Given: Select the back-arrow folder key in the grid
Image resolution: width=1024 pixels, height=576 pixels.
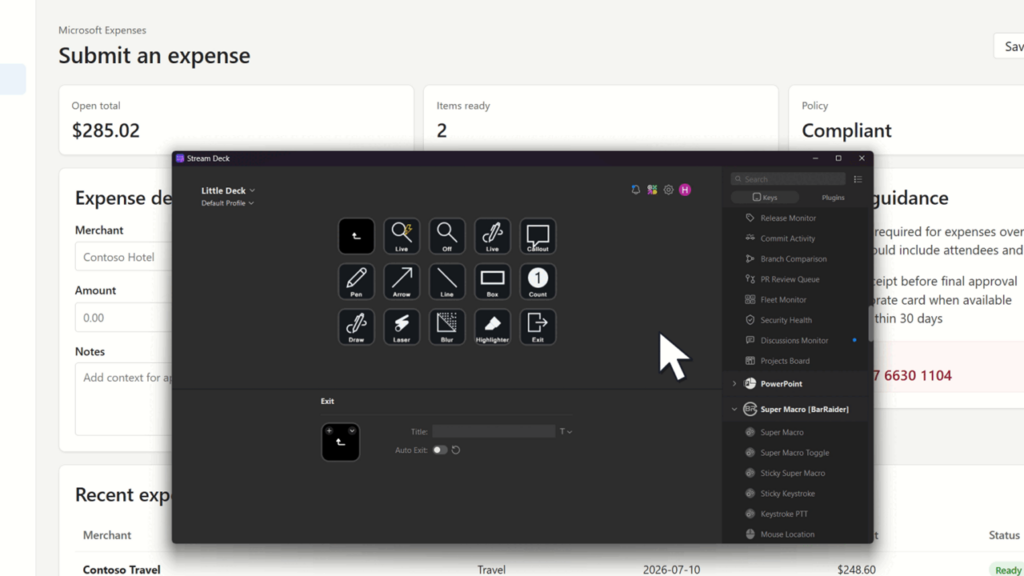Looking at the screenshot, I should [x=356, y=236].
